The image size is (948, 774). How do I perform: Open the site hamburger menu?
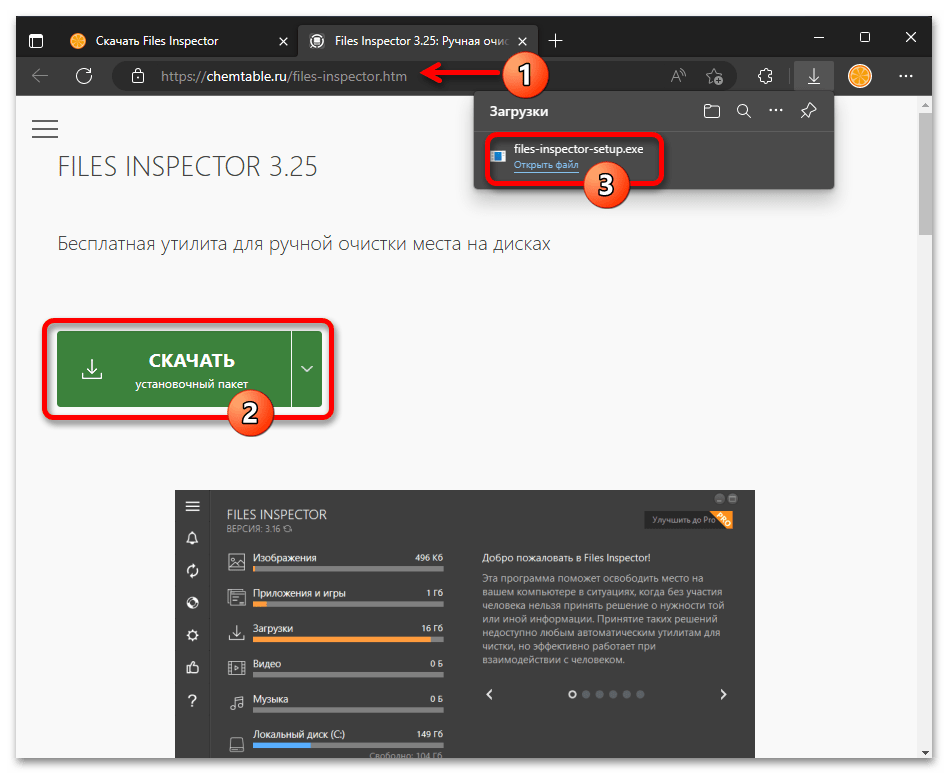[x=45, y=129]
